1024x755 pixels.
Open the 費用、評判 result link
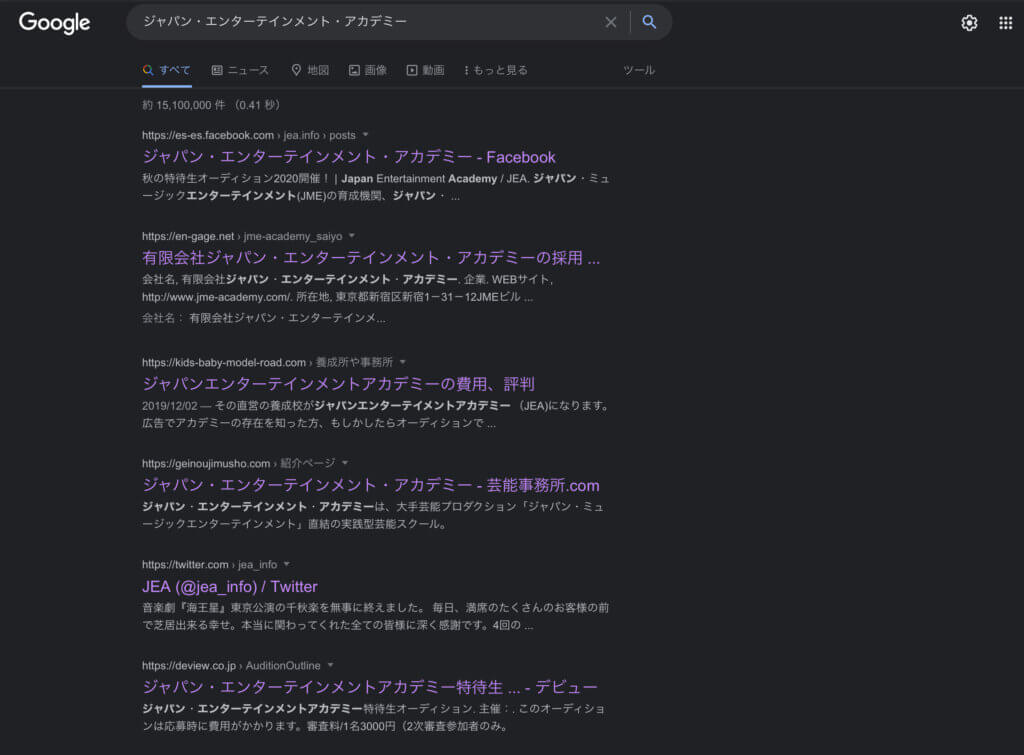click(338, 384)
